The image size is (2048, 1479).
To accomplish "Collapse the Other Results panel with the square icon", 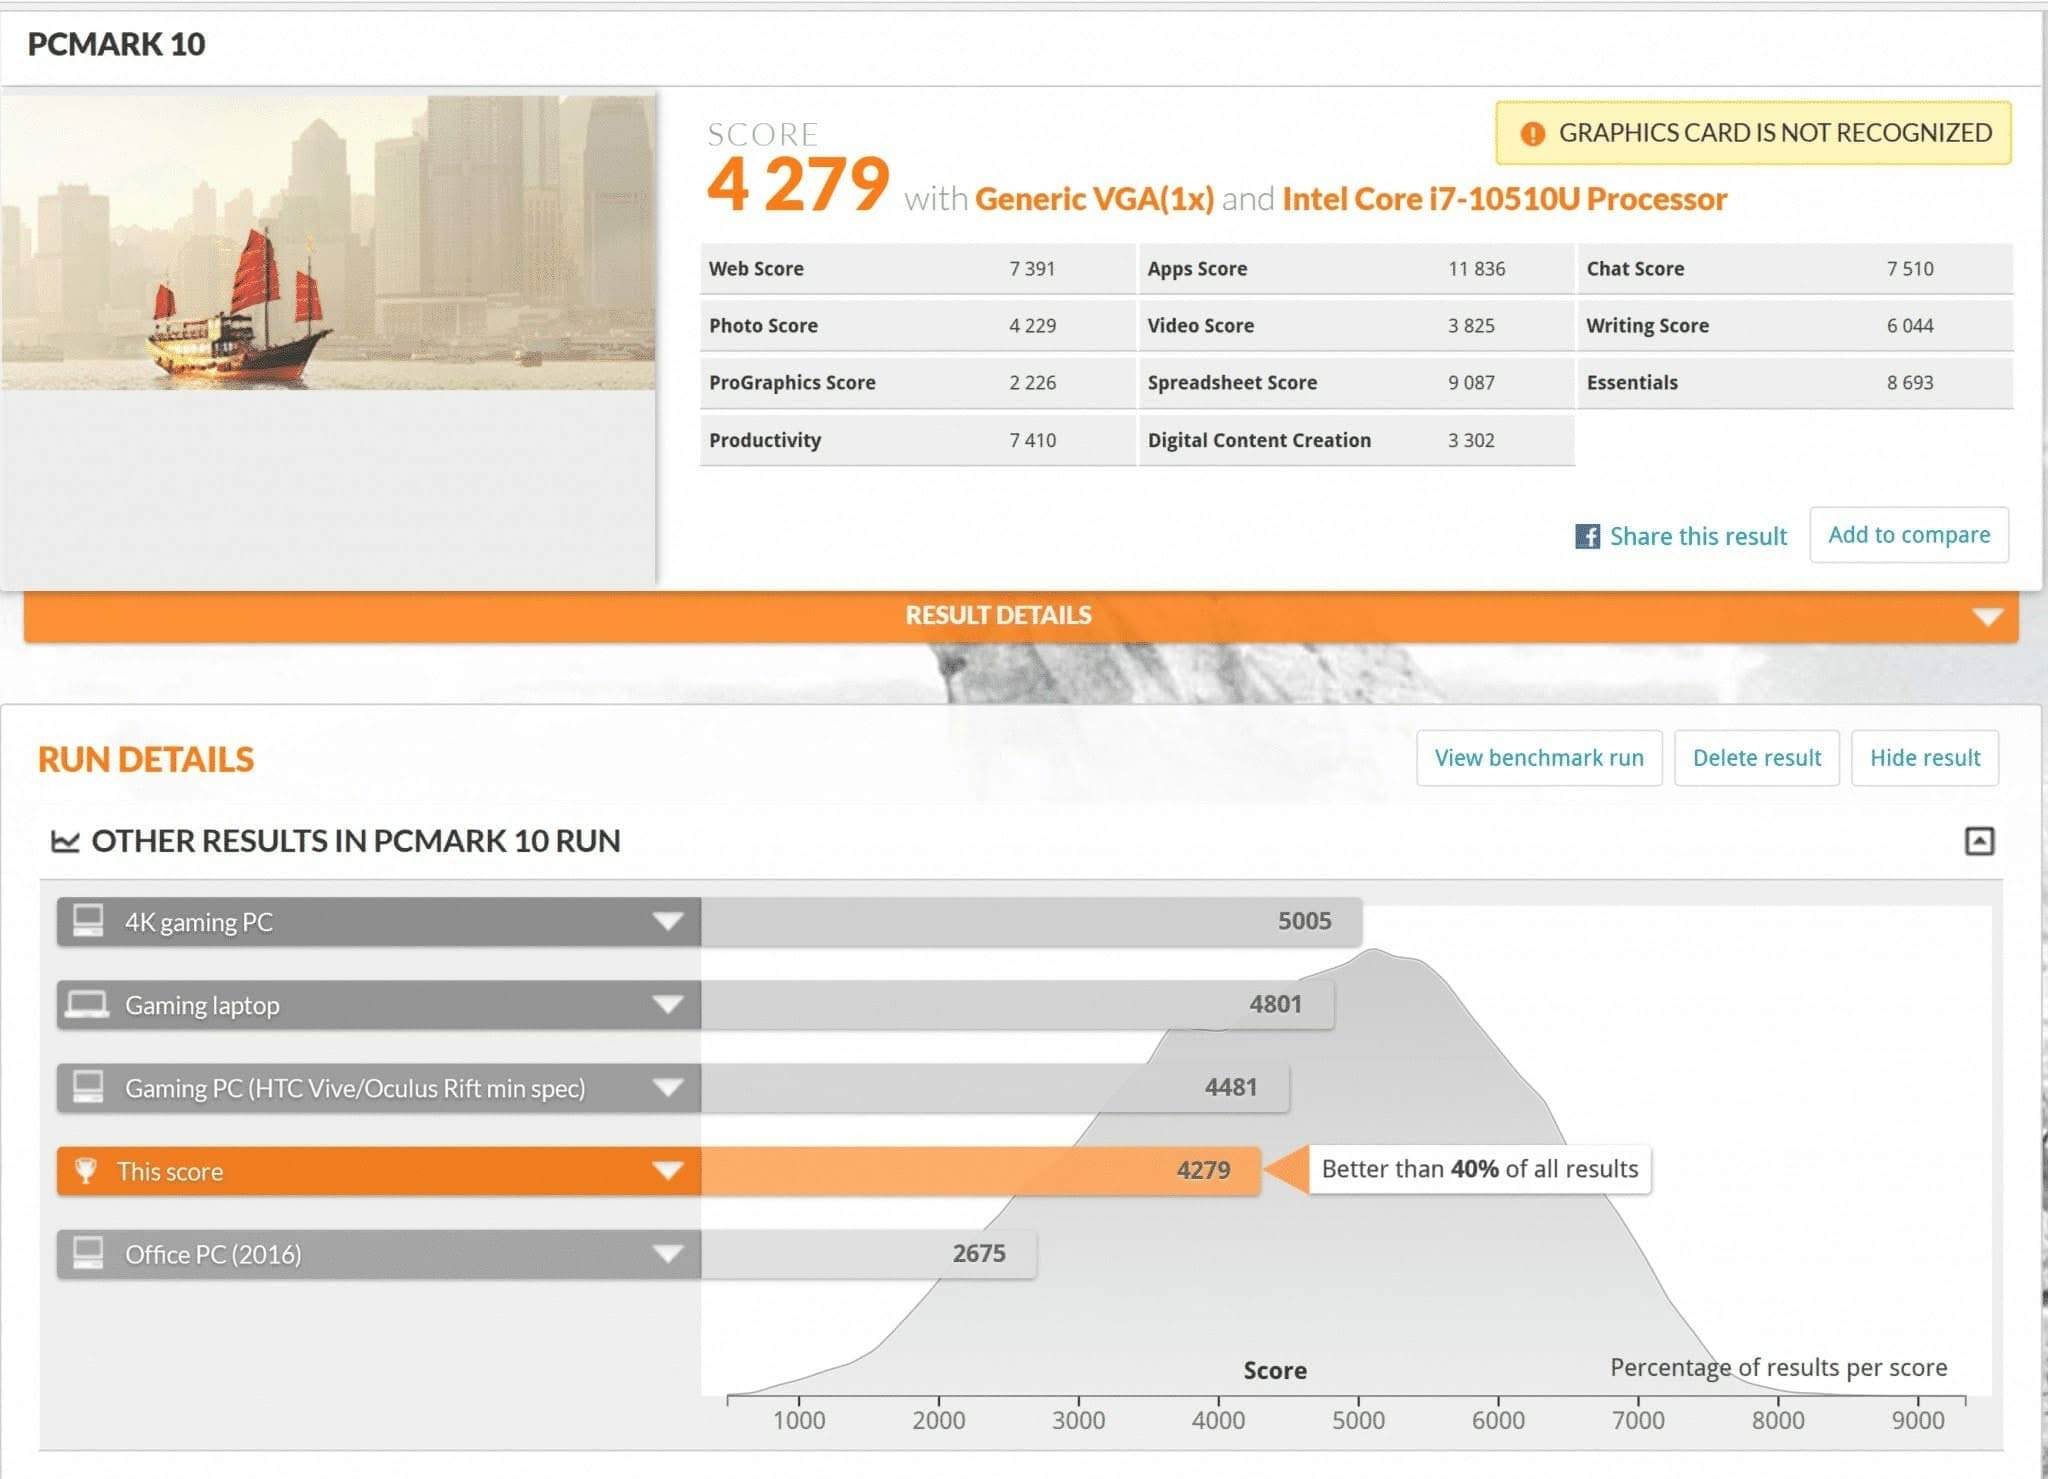I will [1979, 841].
